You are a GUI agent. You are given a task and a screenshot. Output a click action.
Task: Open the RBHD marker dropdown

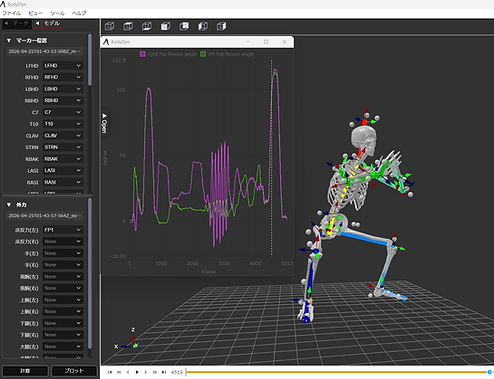point(63,100)
